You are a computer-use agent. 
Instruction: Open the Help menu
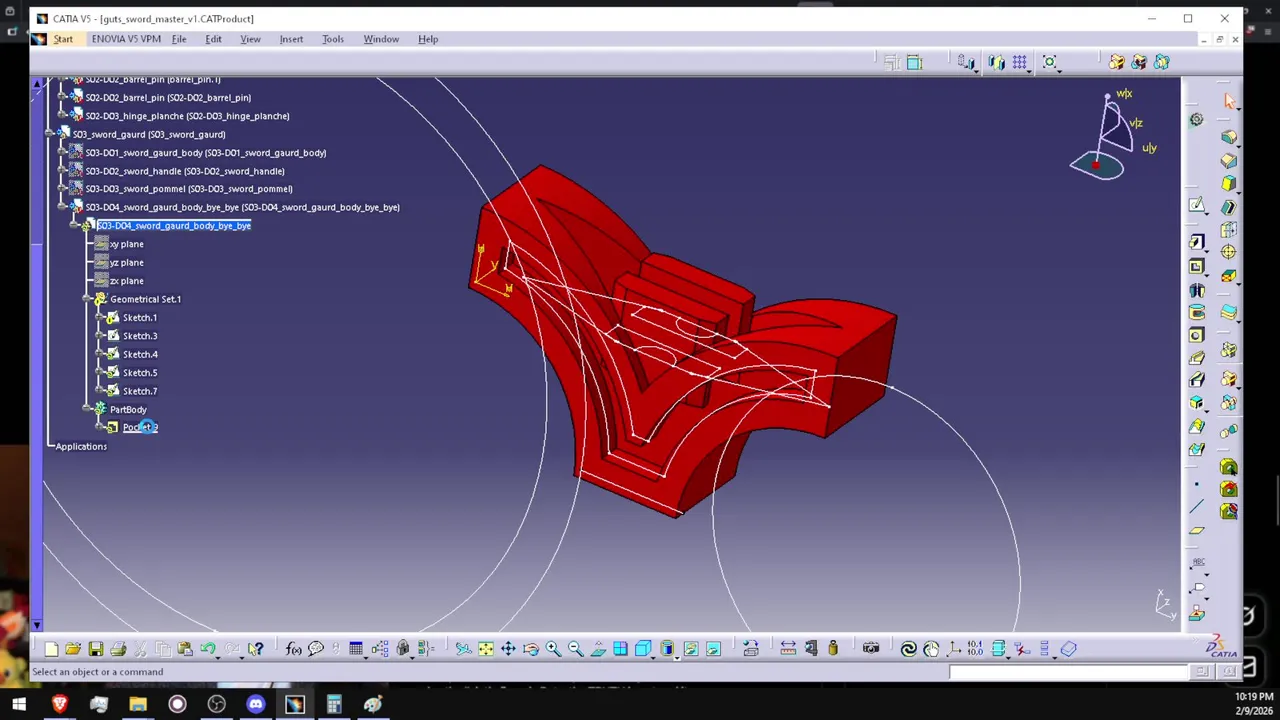point(428,39)
